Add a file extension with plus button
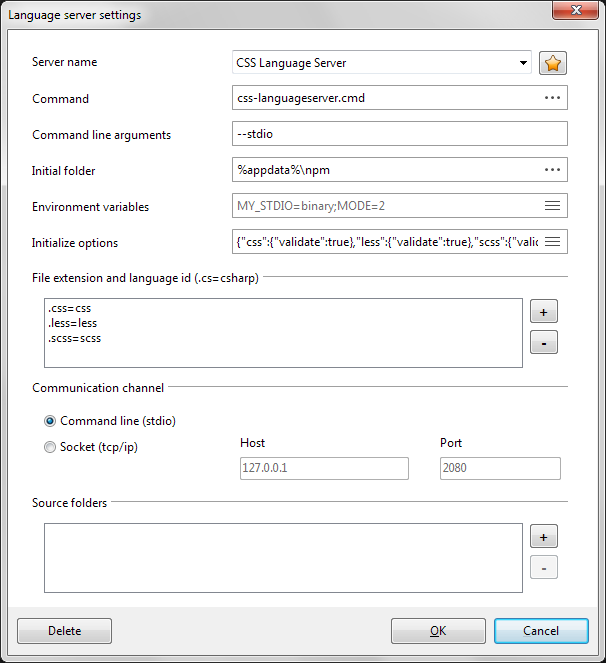606x663 pixels. point(543,311)
